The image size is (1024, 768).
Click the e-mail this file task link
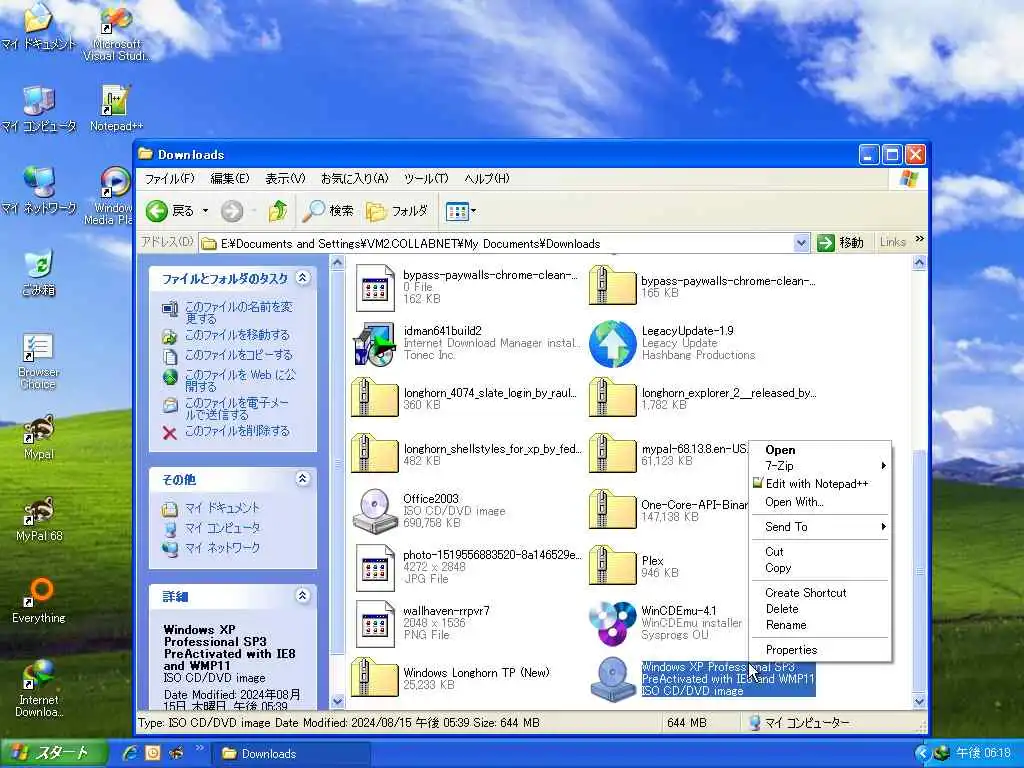(x=236, y=409)
